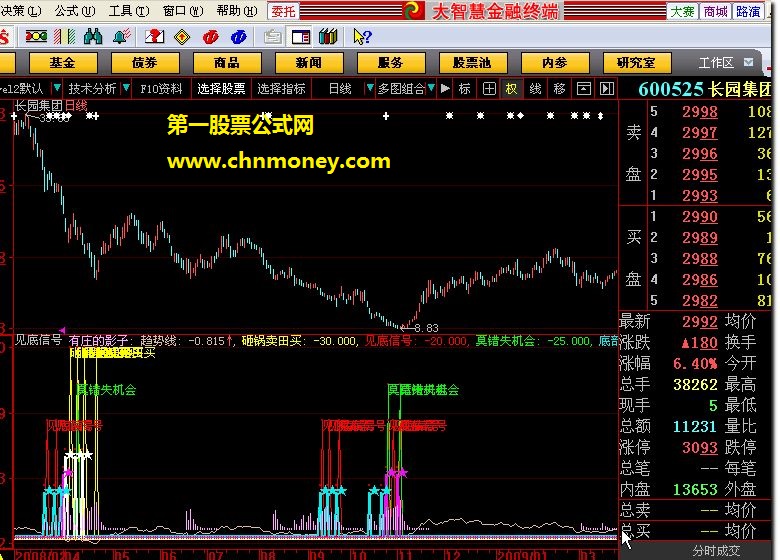Open the 工作区 workspace dropdown
This screenshot has width=780, height=560.
tap(748, 63)
